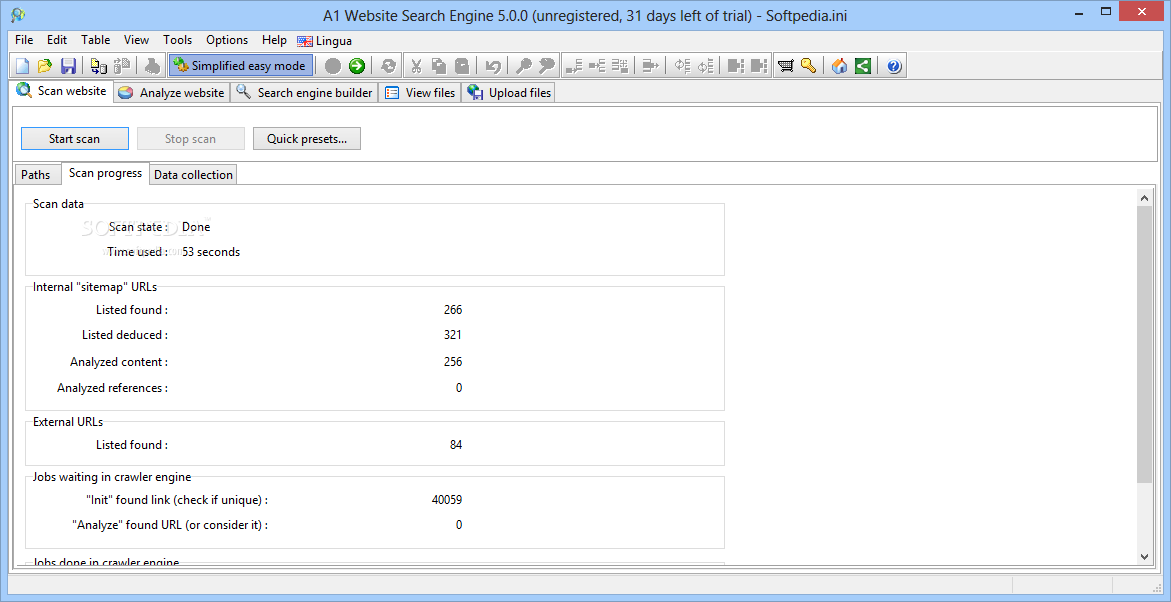The image size is (1171, 602).
Task: Click the shopping cart buy icon
Action: click(785, 66)
